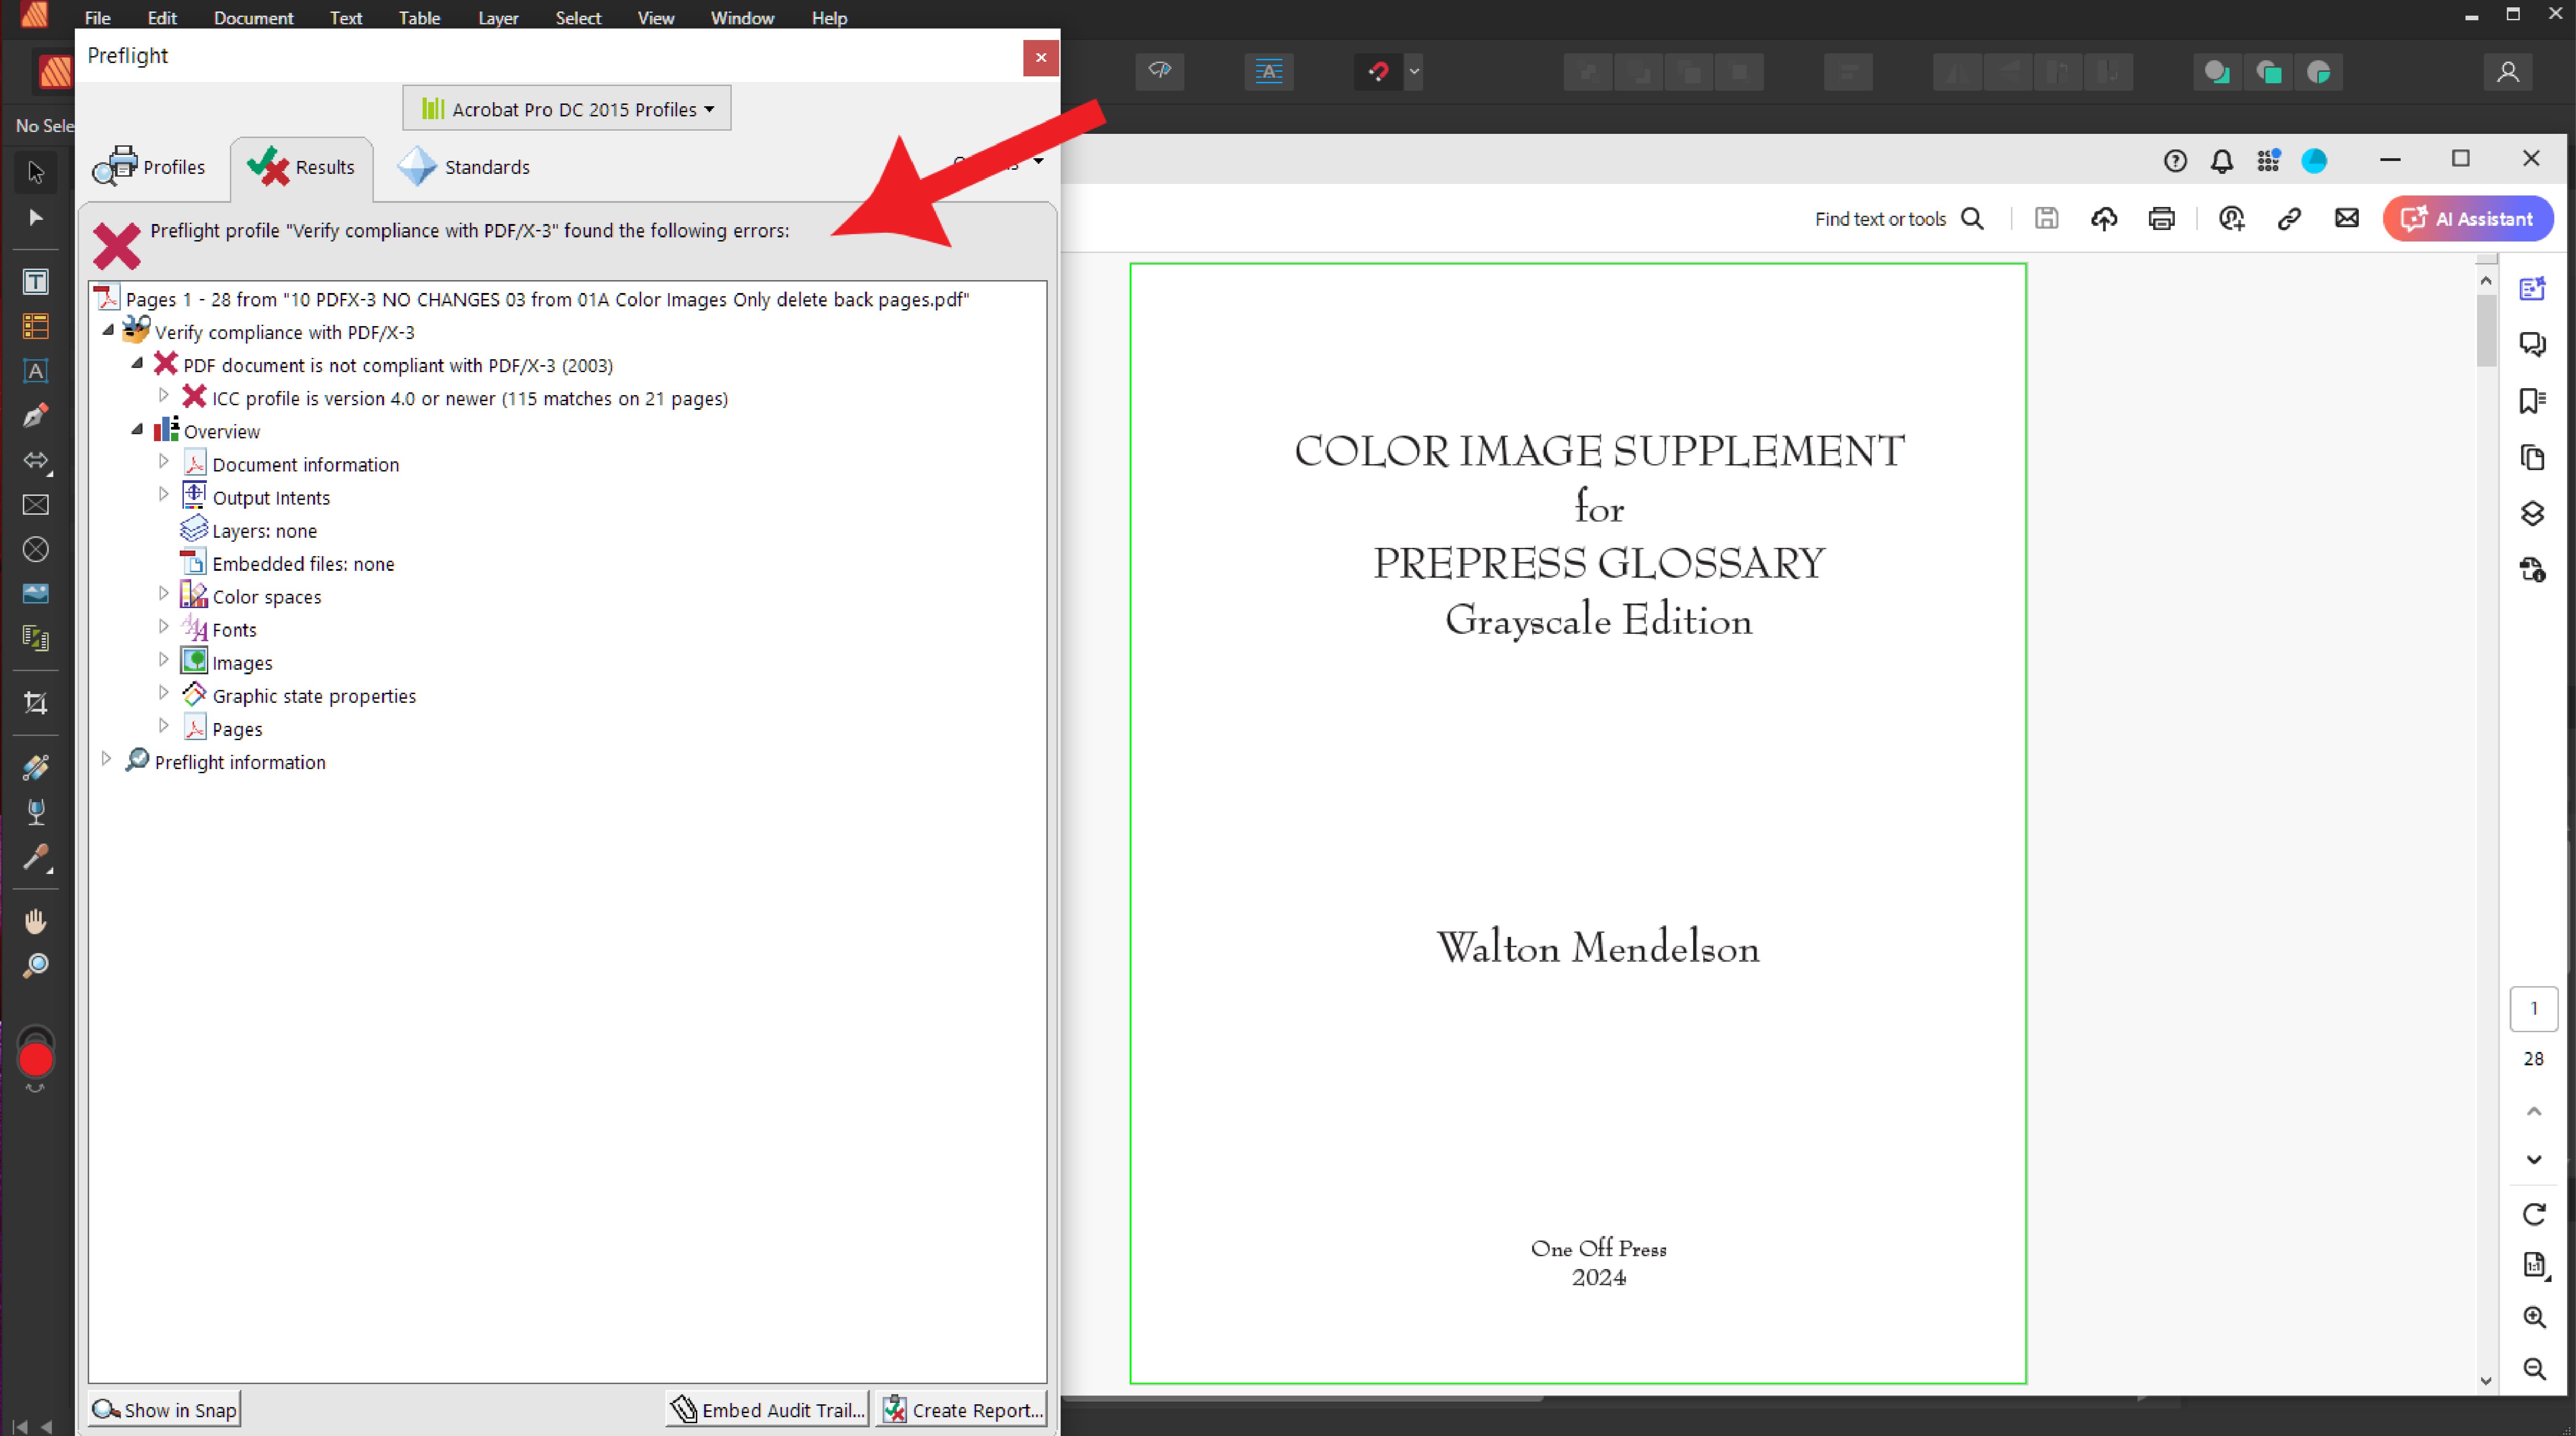Close the Preflight dialog
Viewport: 2576px width, 1436px height.
point(1041,58)
